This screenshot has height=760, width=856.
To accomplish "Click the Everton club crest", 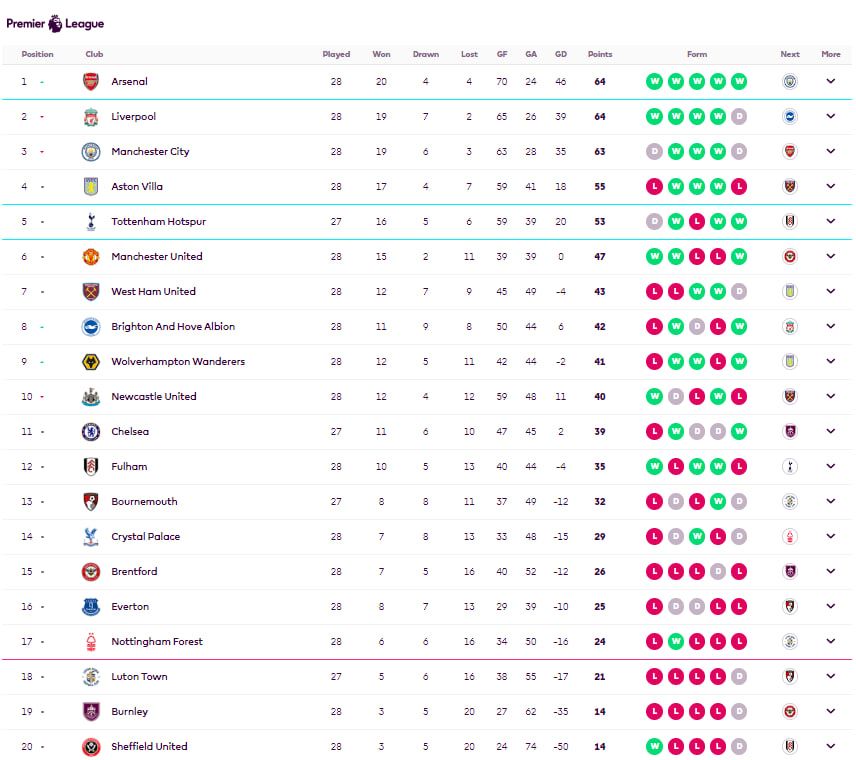I will [x=91, y=607].
